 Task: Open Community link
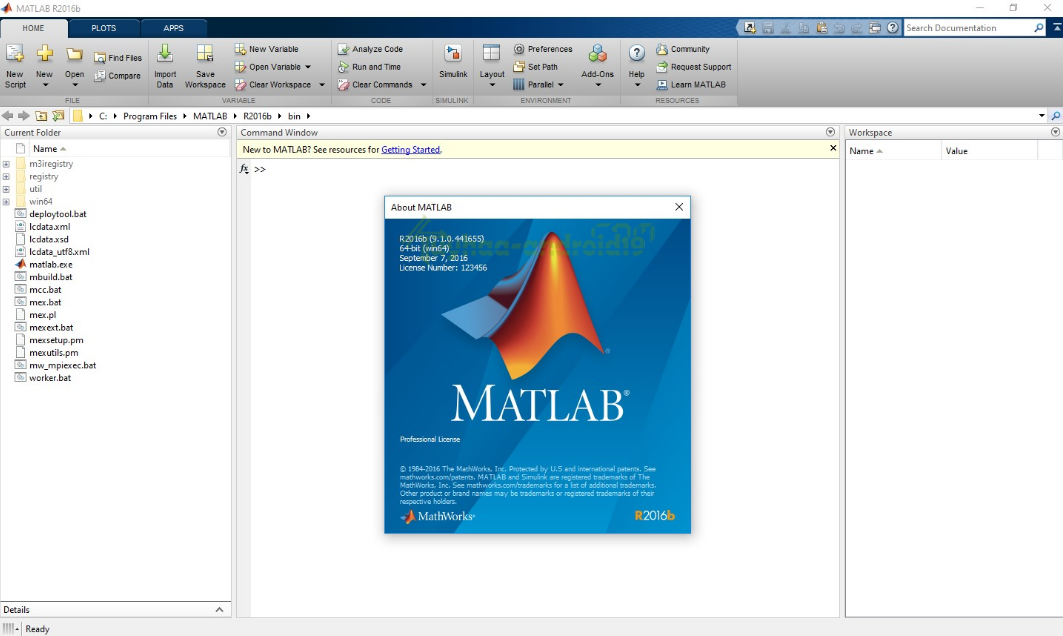[x=683, y=49]
